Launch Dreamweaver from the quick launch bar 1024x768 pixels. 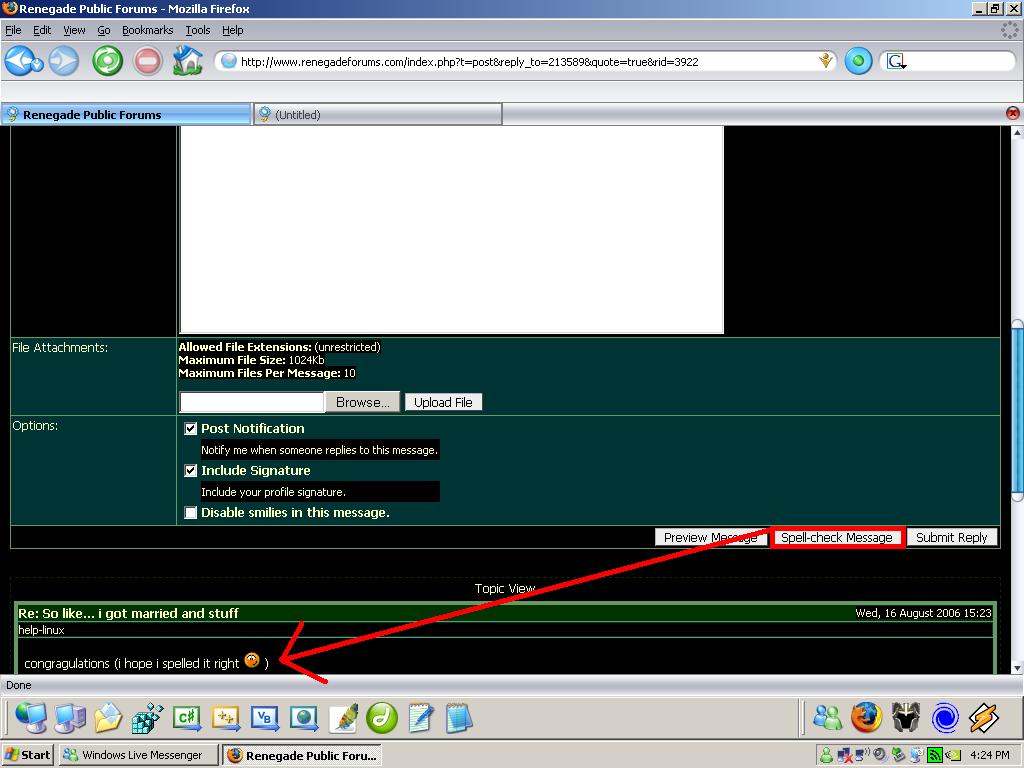point(382,717)
